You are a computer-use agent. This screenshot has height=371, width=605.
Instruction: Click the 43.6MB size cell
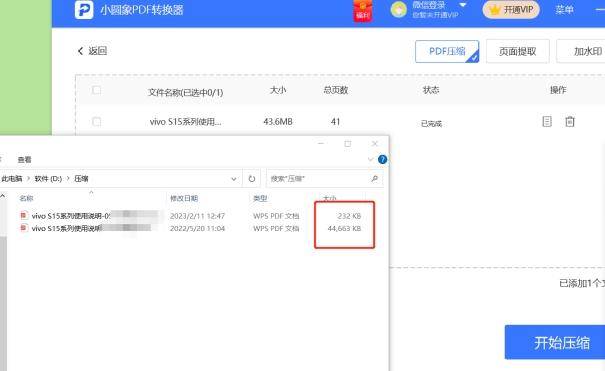(x=278, y=121)
